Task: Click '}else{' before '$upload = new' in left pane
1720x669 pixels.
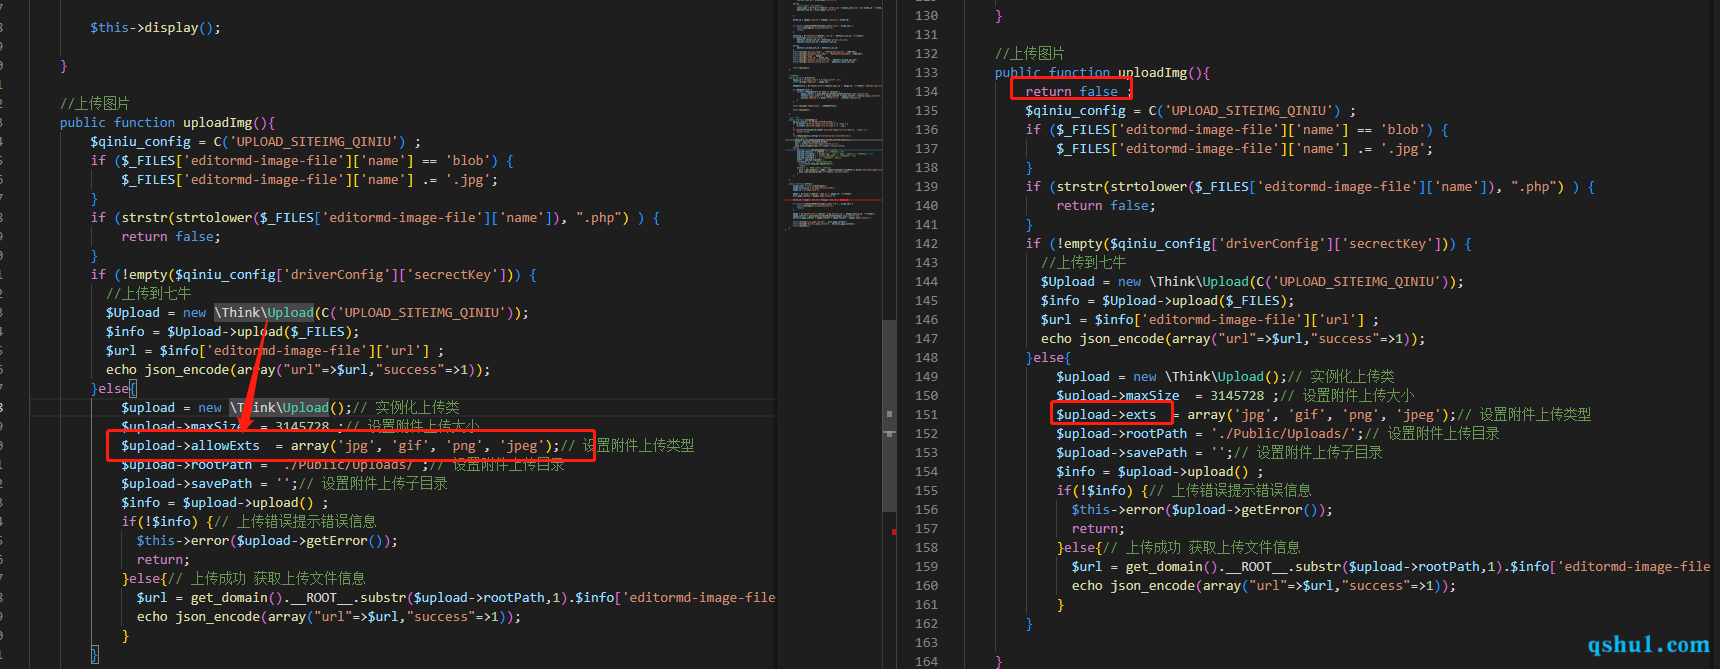Action: click(x=113, y=388)
